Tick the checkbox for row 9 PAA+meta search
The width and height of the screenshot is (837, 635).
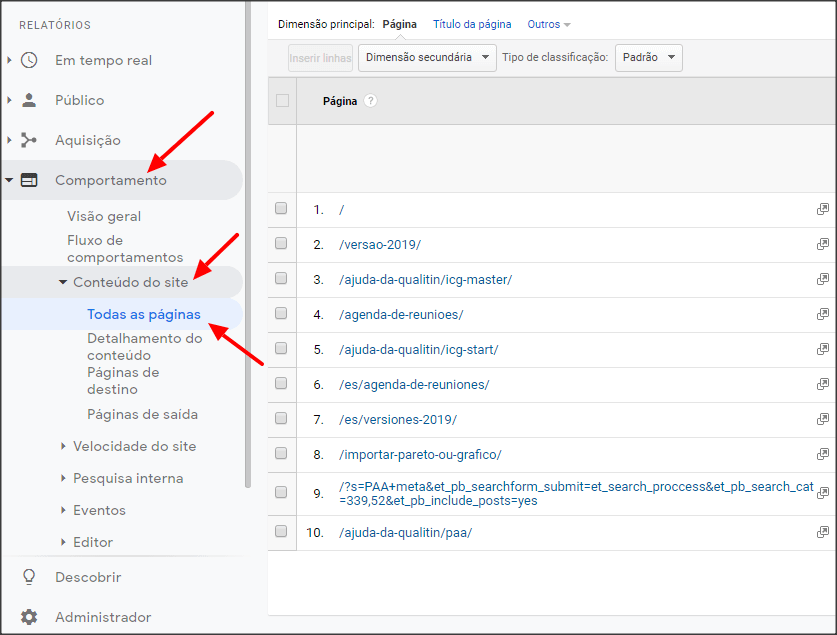tap(281, 492)
